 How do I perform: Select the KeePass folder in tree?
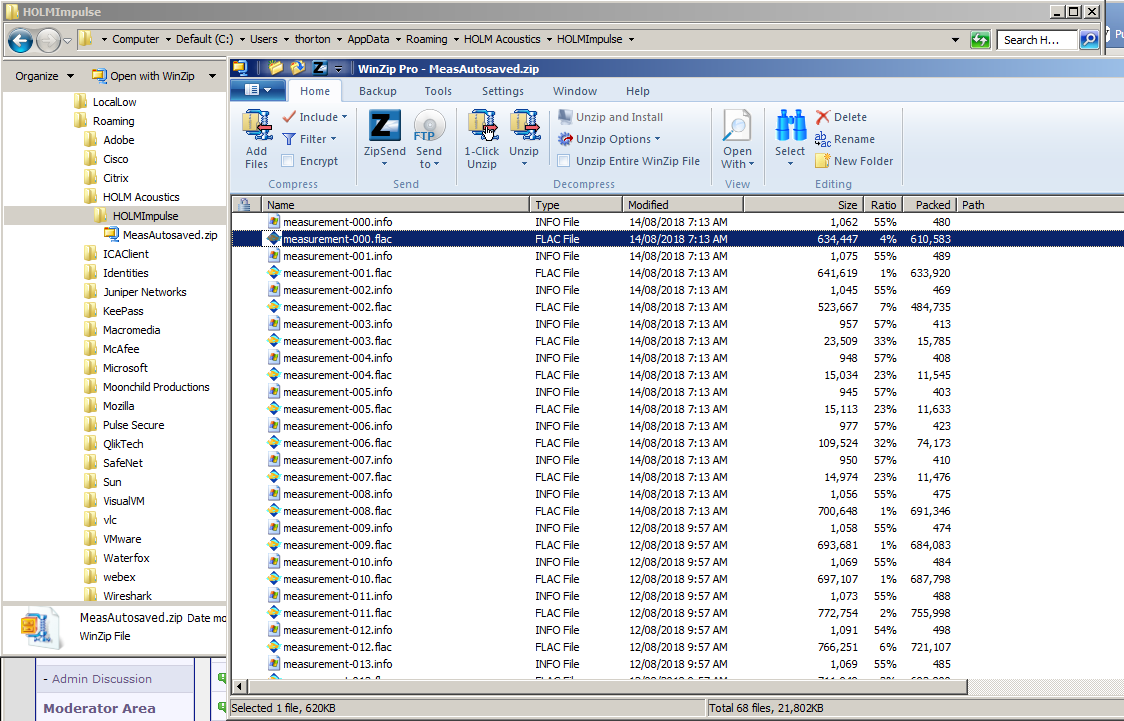point(123,311)
